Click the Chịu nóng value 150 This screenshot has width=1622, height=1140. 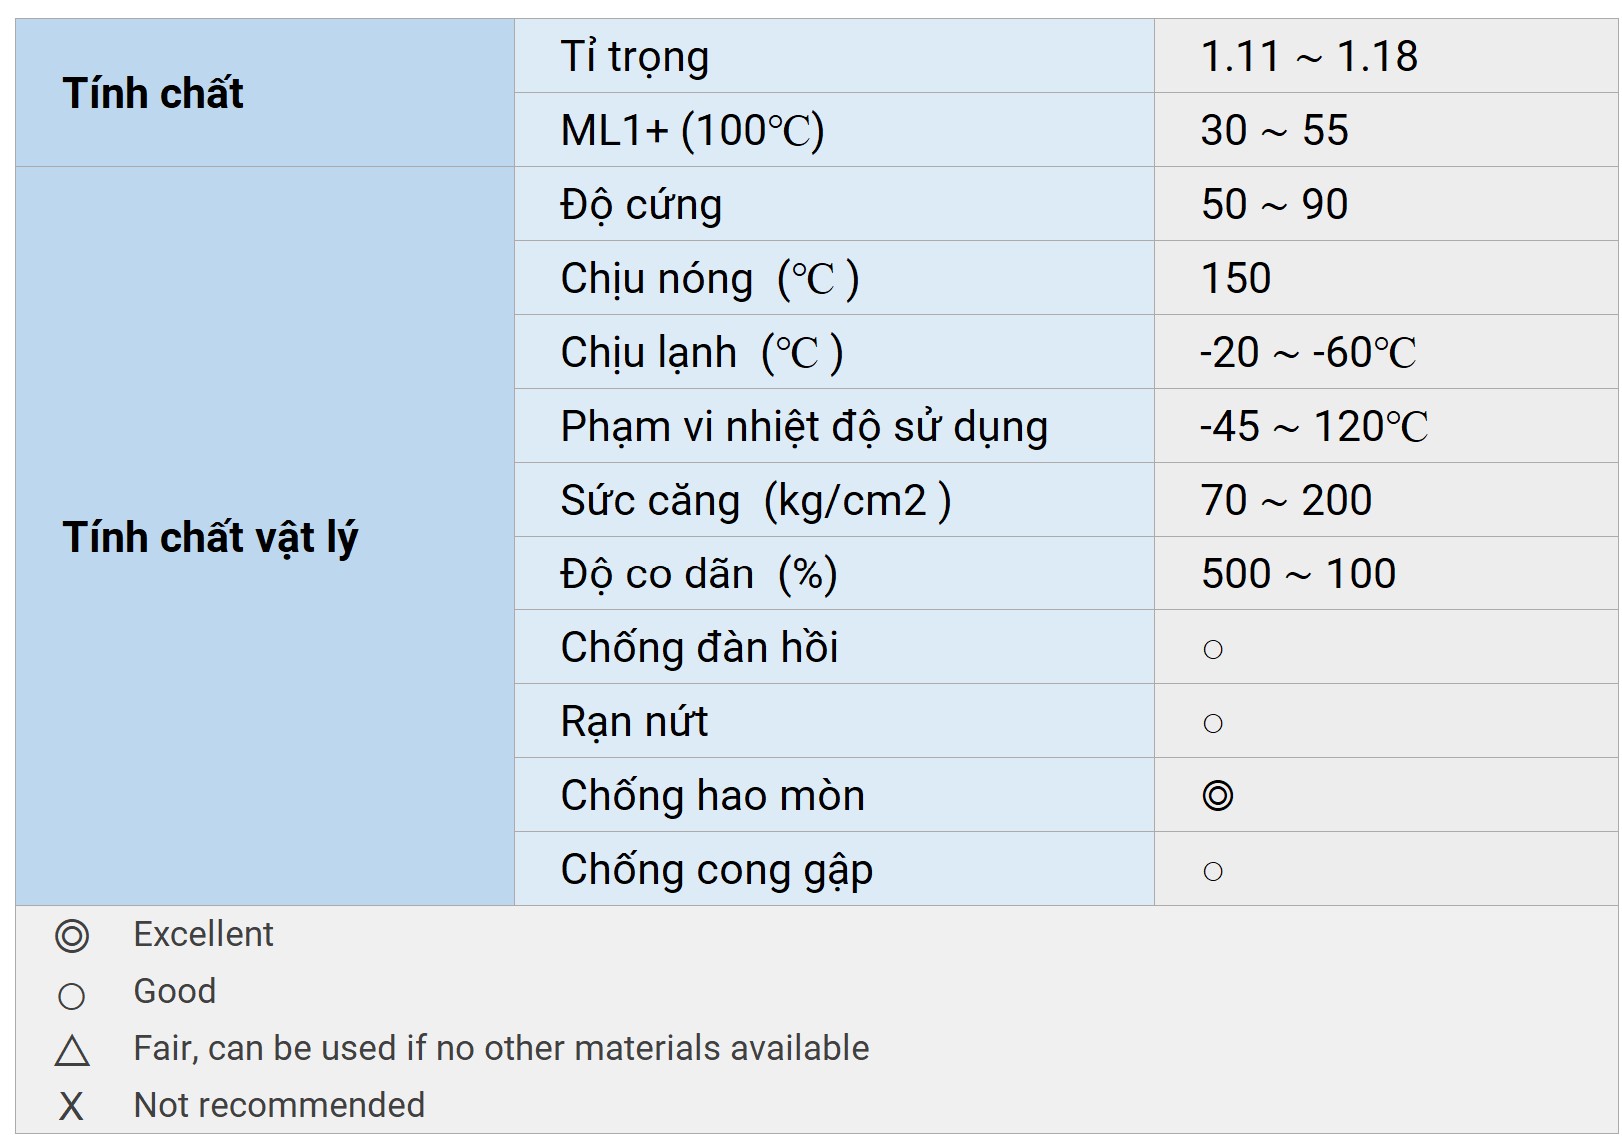(1236, 279)
